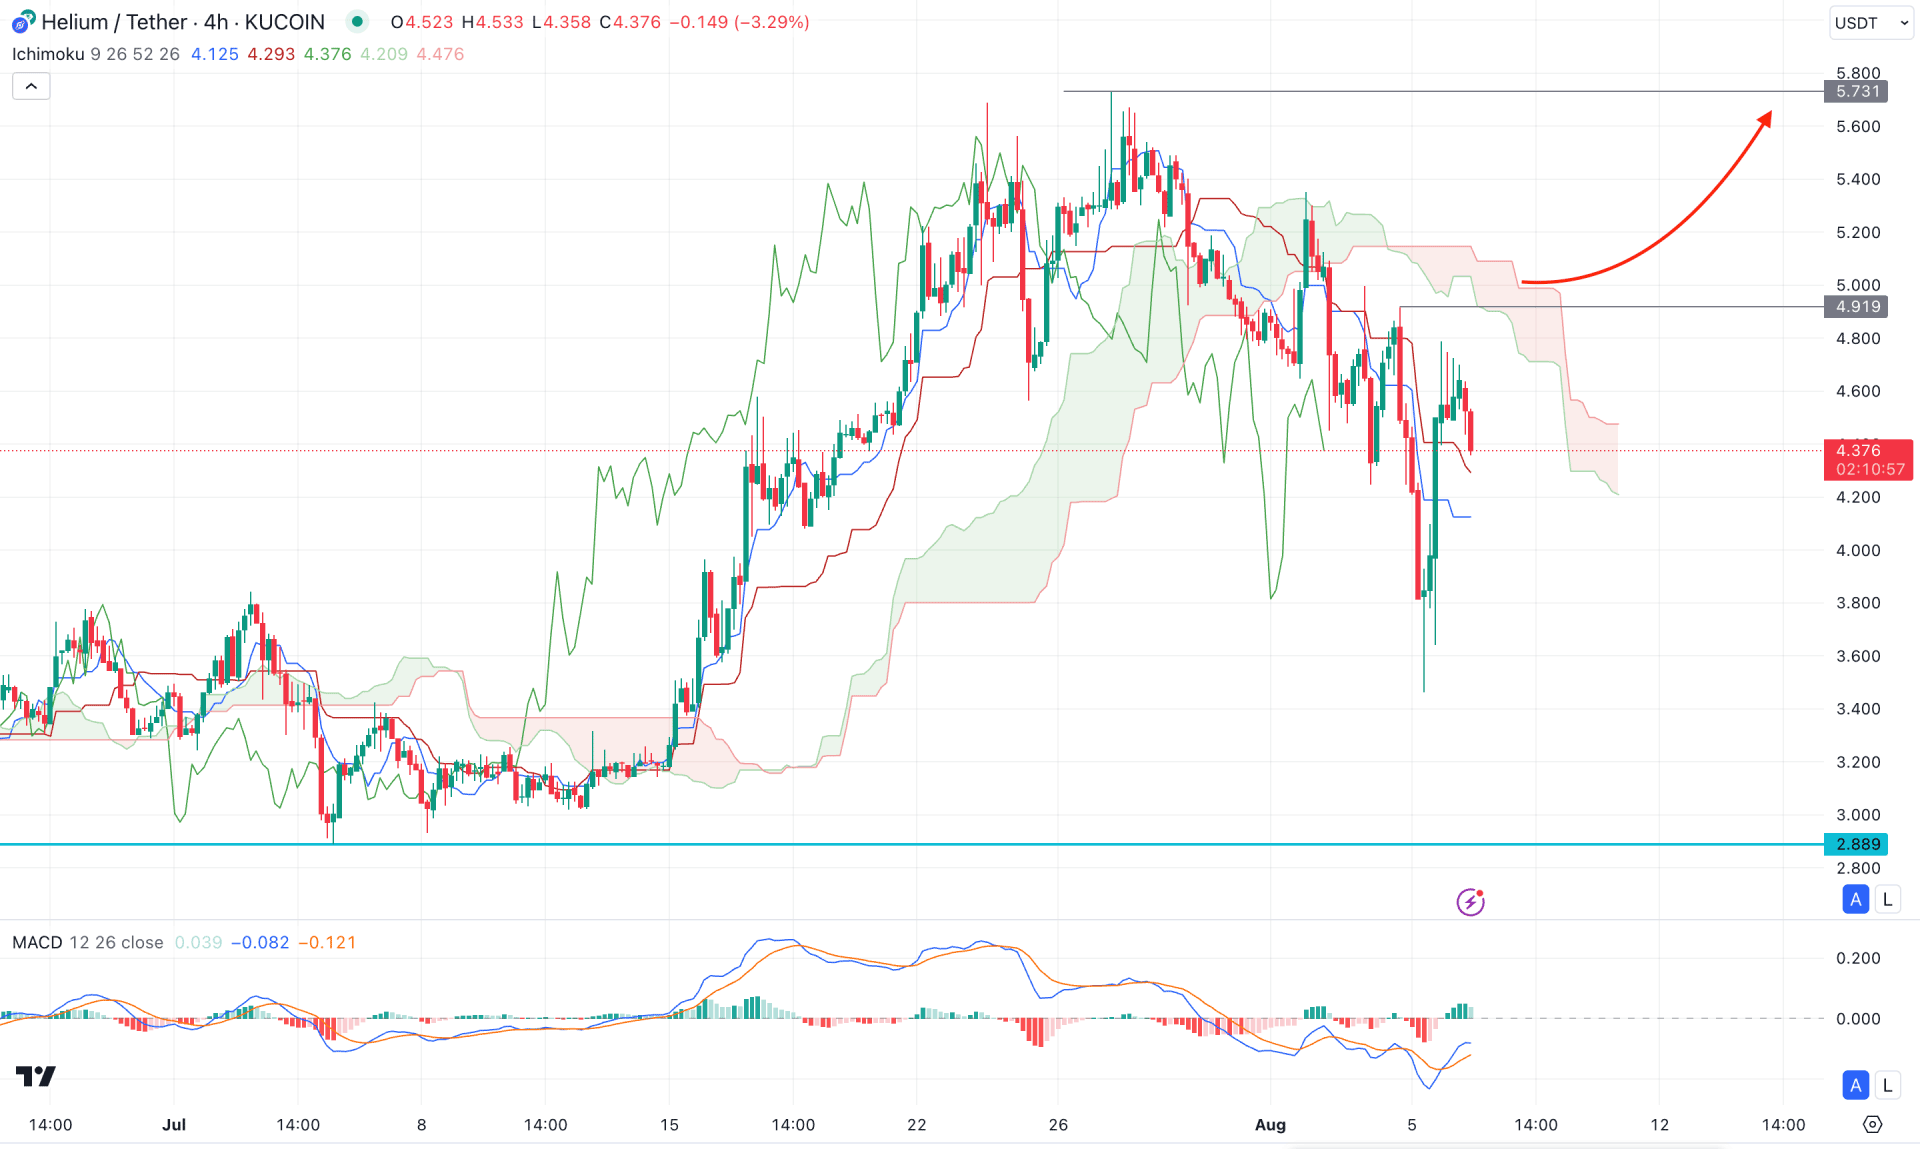The width and height of the screenshot is (1920, 1149).
Task: Click the −0.149 (−3.29%) change value
Action: [x=739, y=22]
